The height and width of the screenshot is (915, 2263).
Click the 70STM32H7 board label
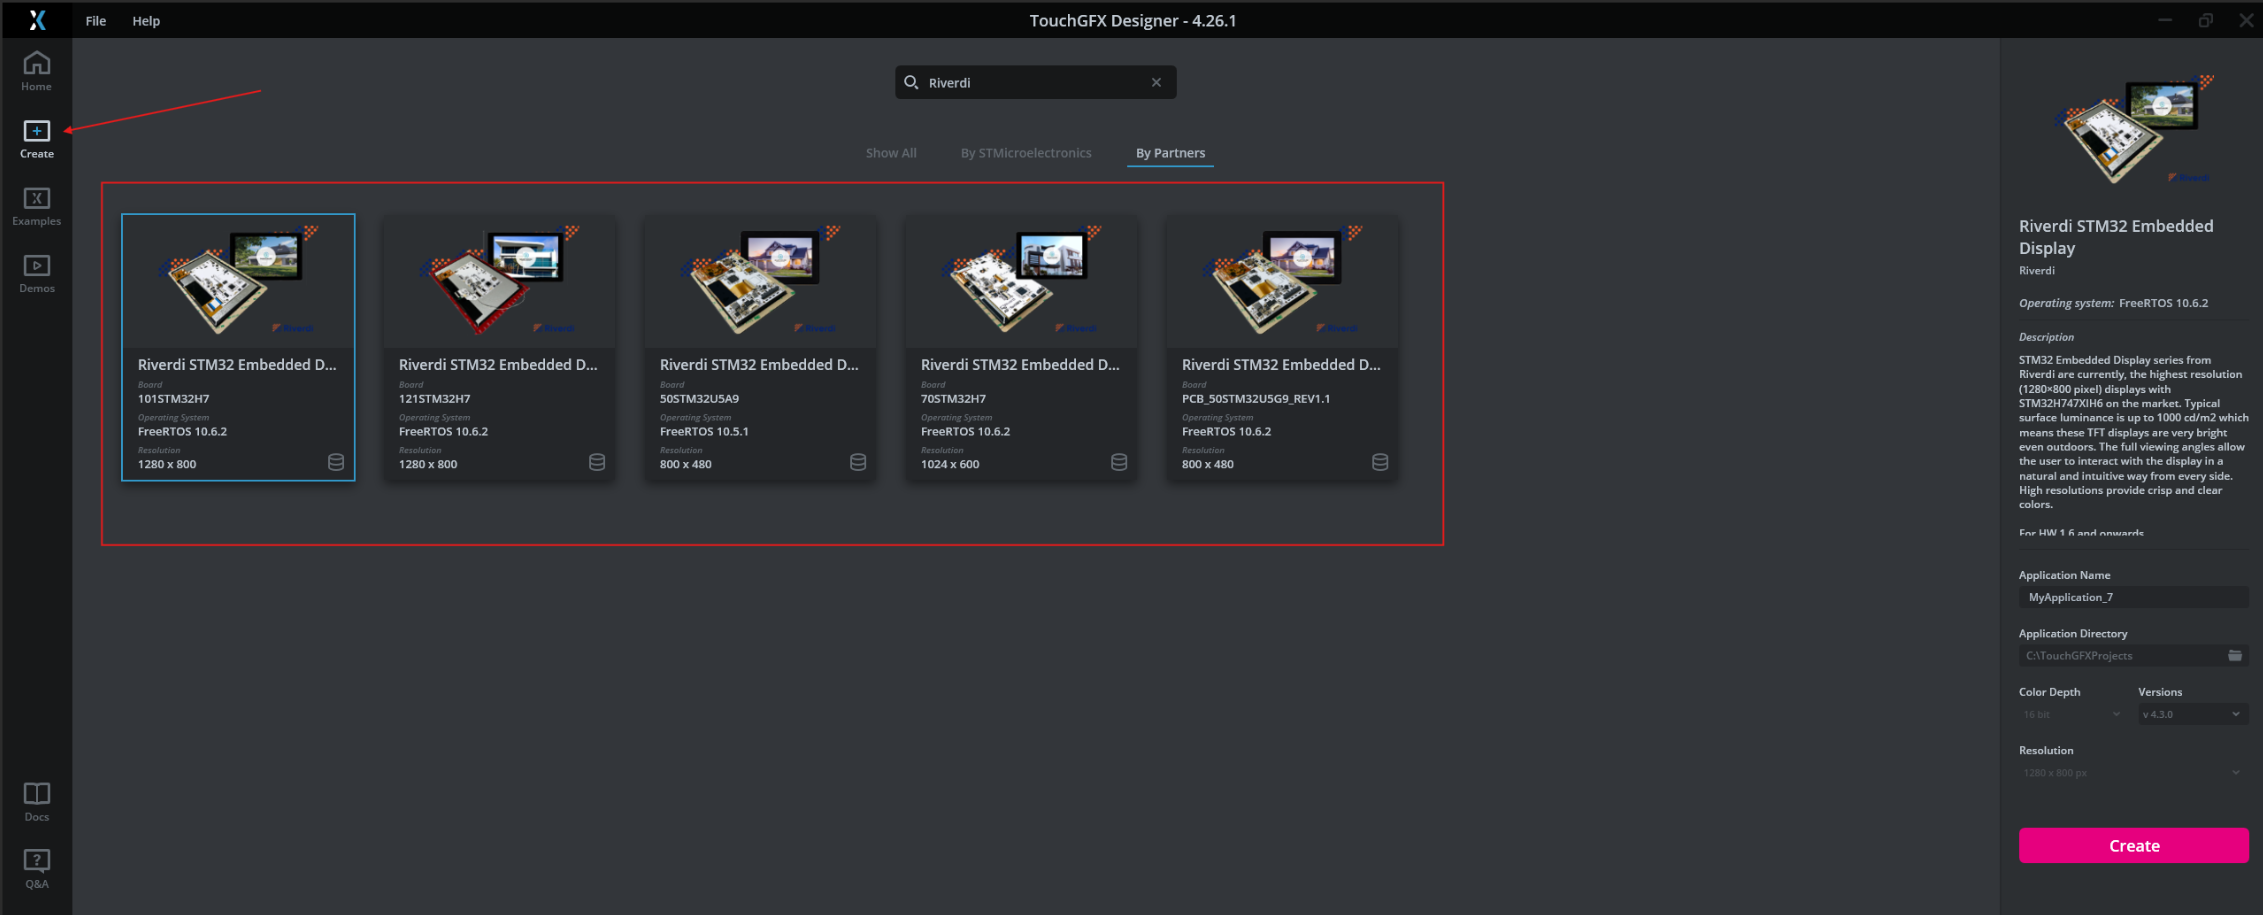(953, 398)
